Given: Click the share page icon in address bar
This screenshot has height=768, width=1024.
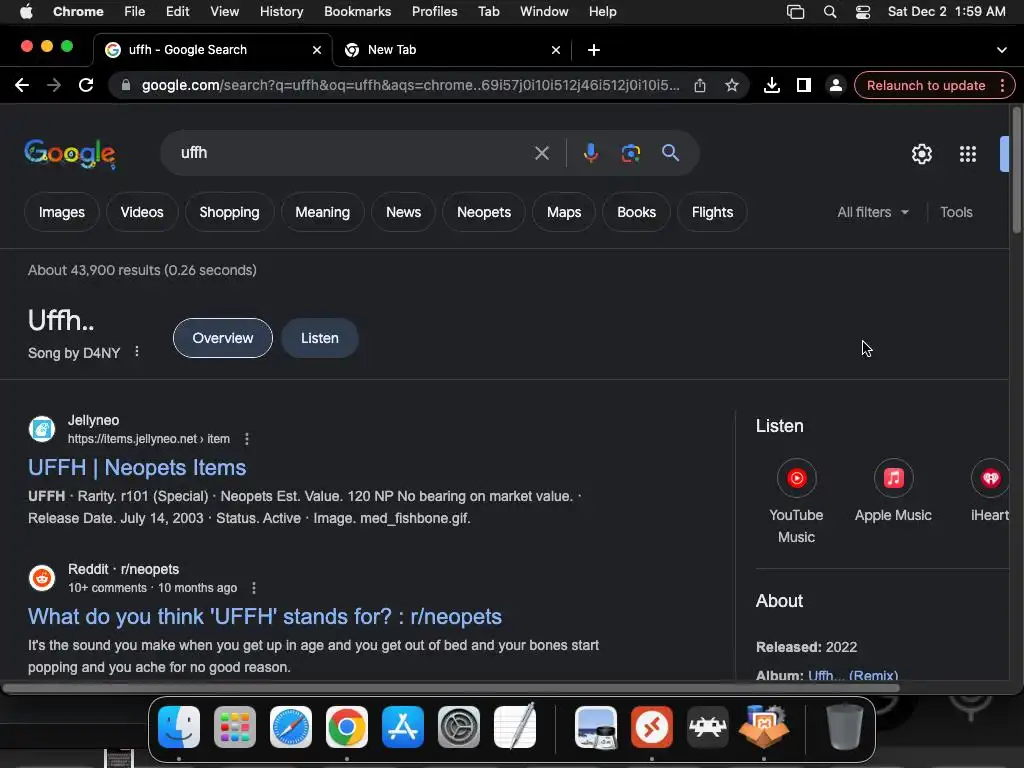Looking at the screenshot, I should click(x=699, y=85).
